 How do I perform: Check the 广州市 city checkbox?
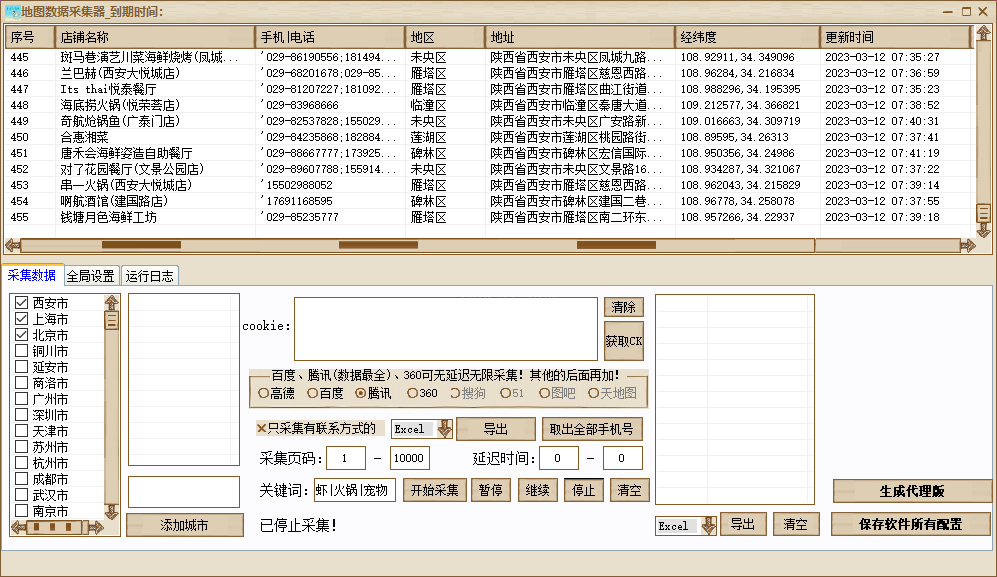[21, 399]
